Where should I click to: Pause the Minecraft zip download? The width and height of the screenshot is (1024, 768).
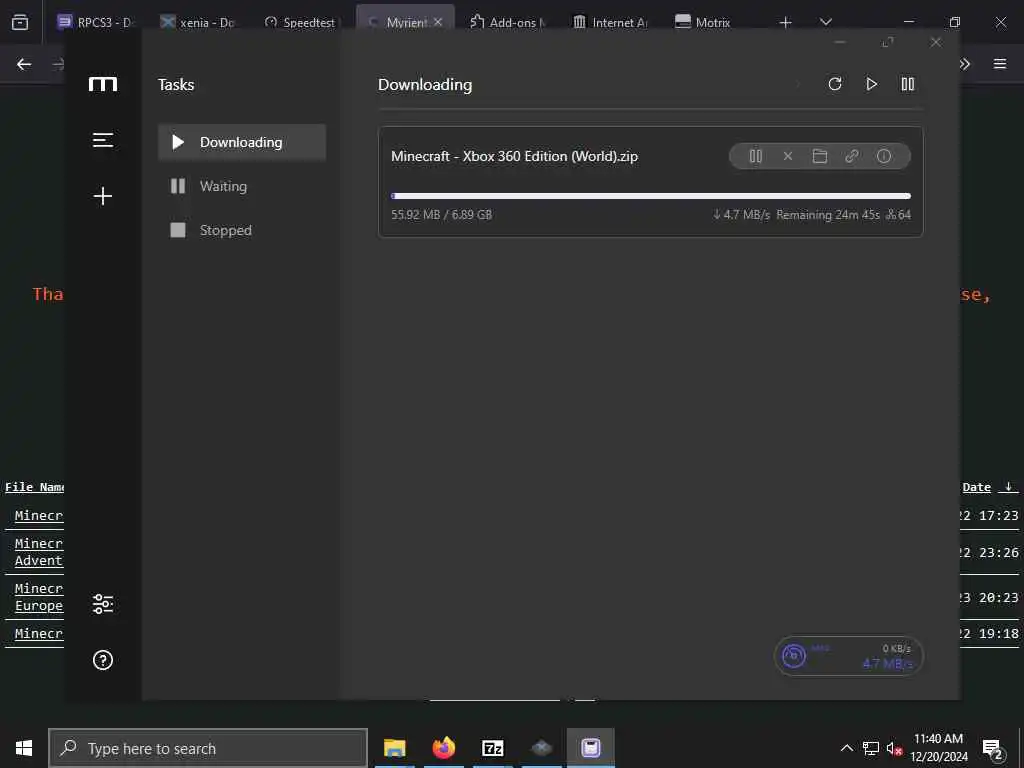click(x=756, y=156)
